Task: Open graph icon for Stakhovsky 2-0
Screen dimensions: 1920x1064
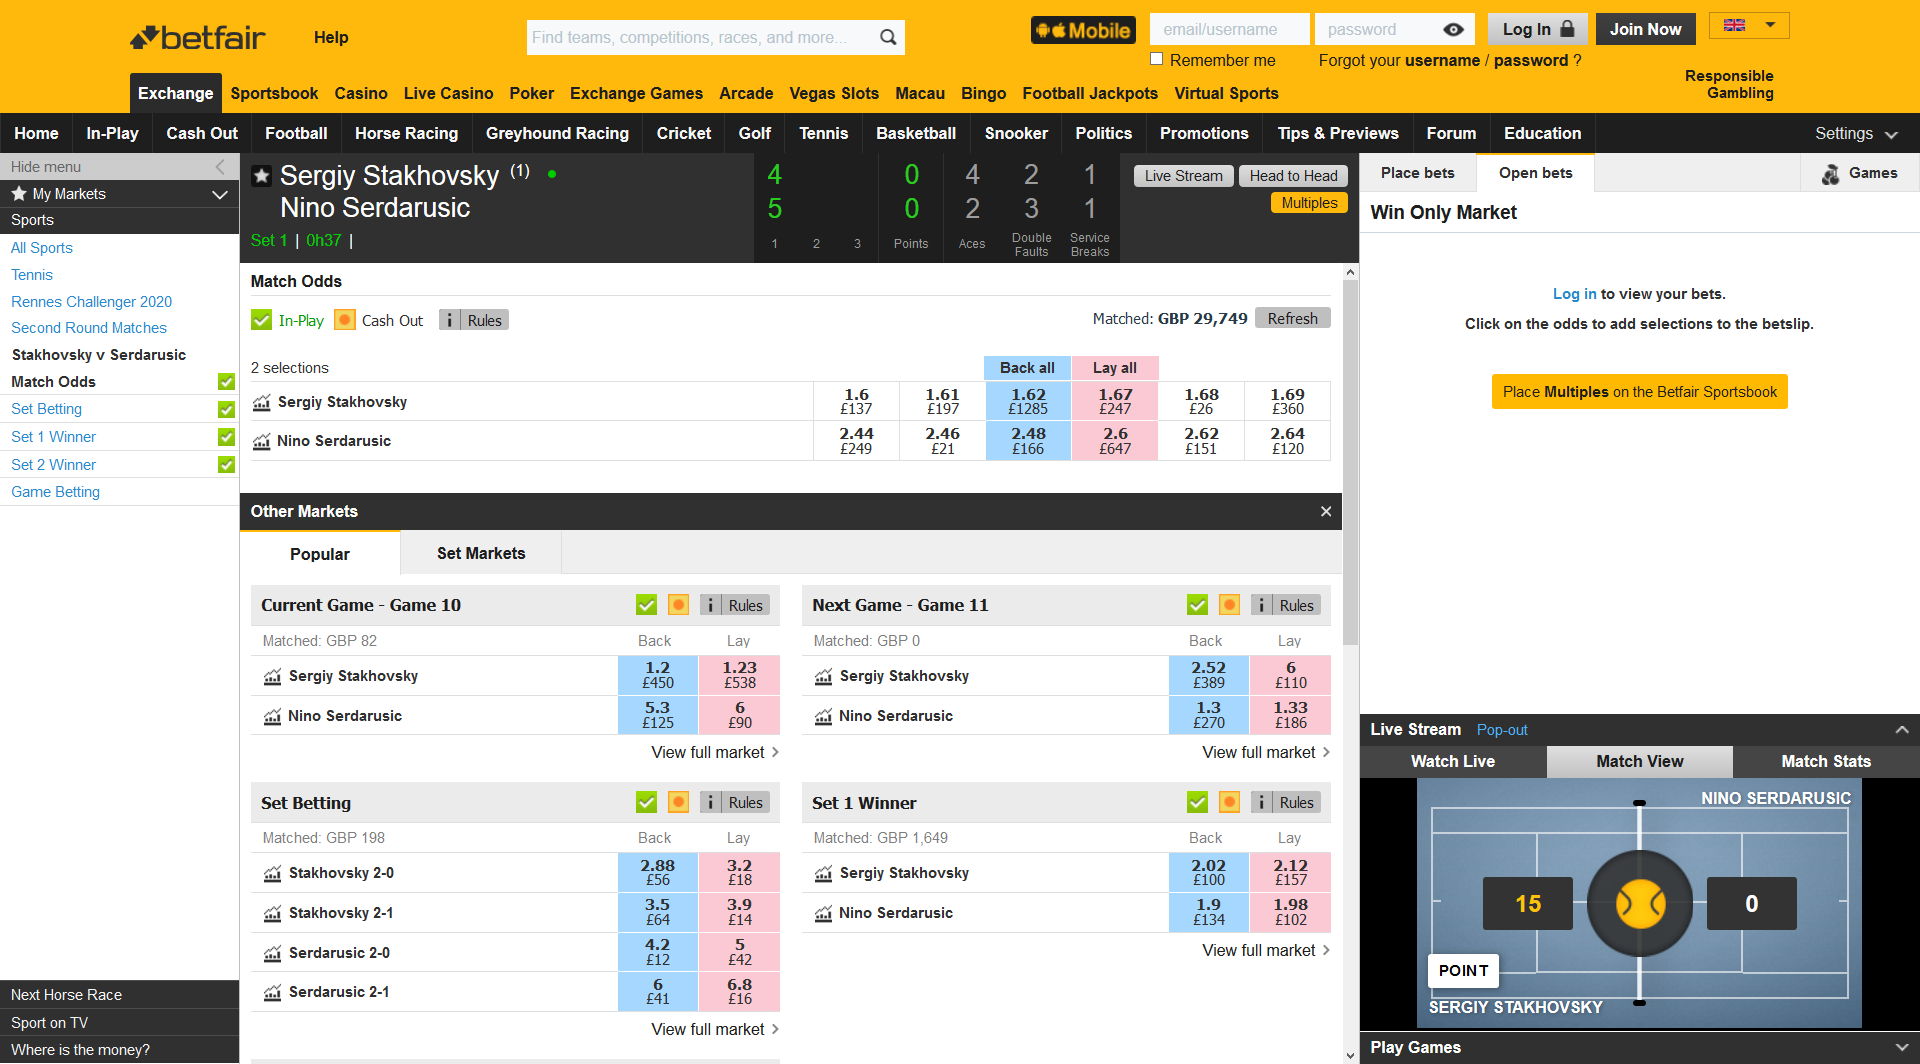Action: pyautogui.click(x=272, y=873)
